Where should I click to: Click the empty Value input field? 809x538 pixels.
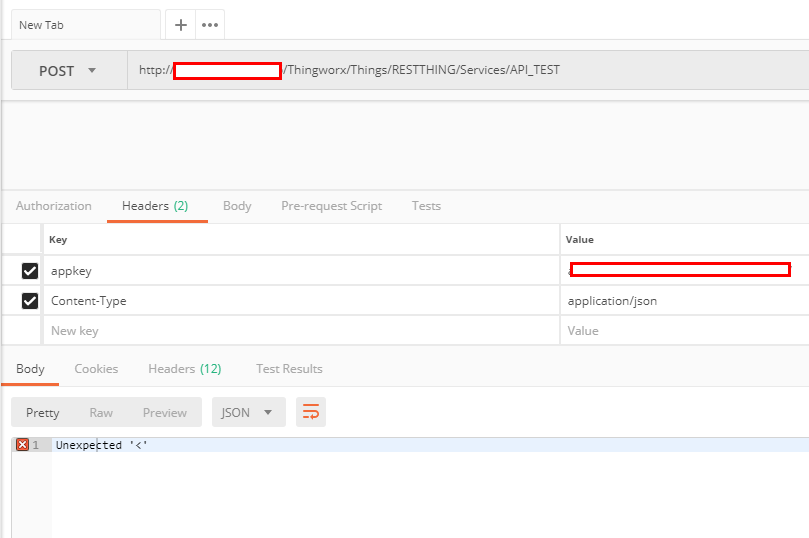[685, 331]
